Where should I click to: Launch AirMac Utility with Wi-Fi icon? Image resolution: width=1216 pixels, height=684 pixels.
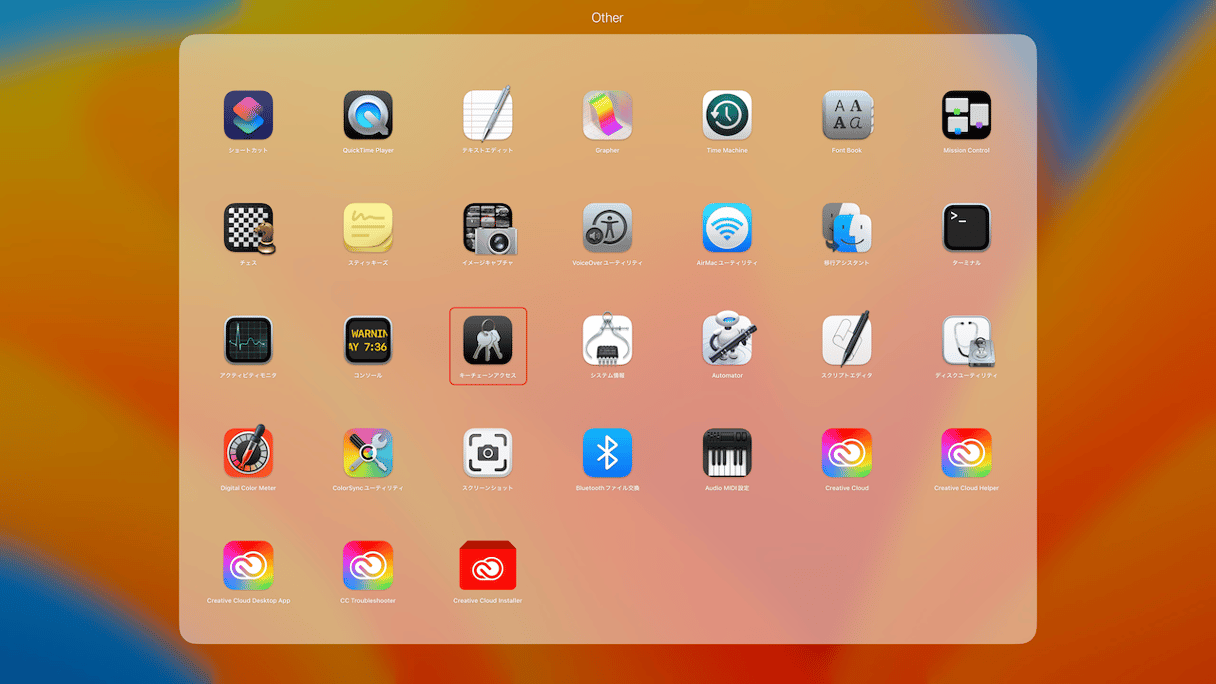pos(727,228)
